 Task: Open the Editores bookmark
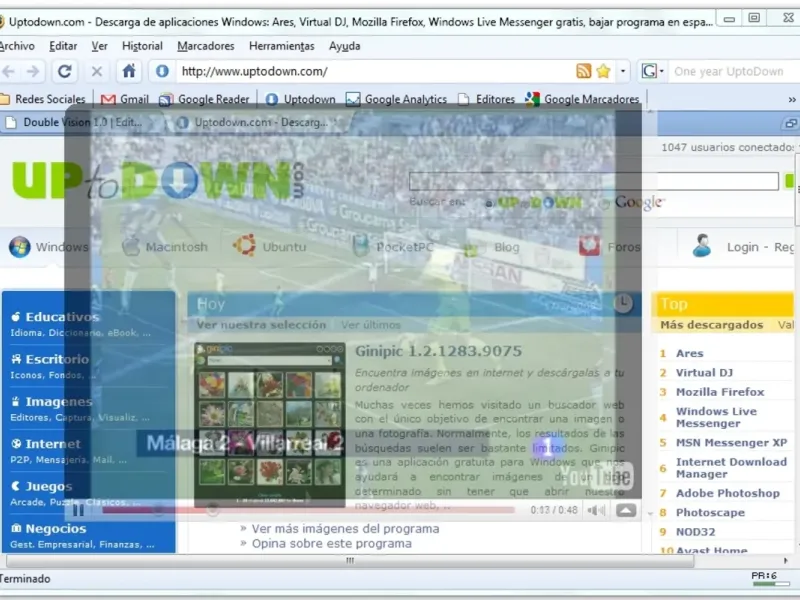pyautogui.click(x=487, y=99)
